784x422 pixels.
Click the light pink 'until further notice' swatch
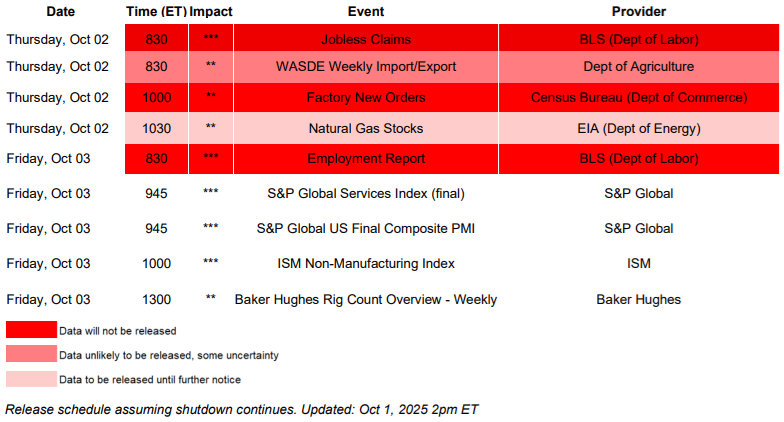(30, 379)
